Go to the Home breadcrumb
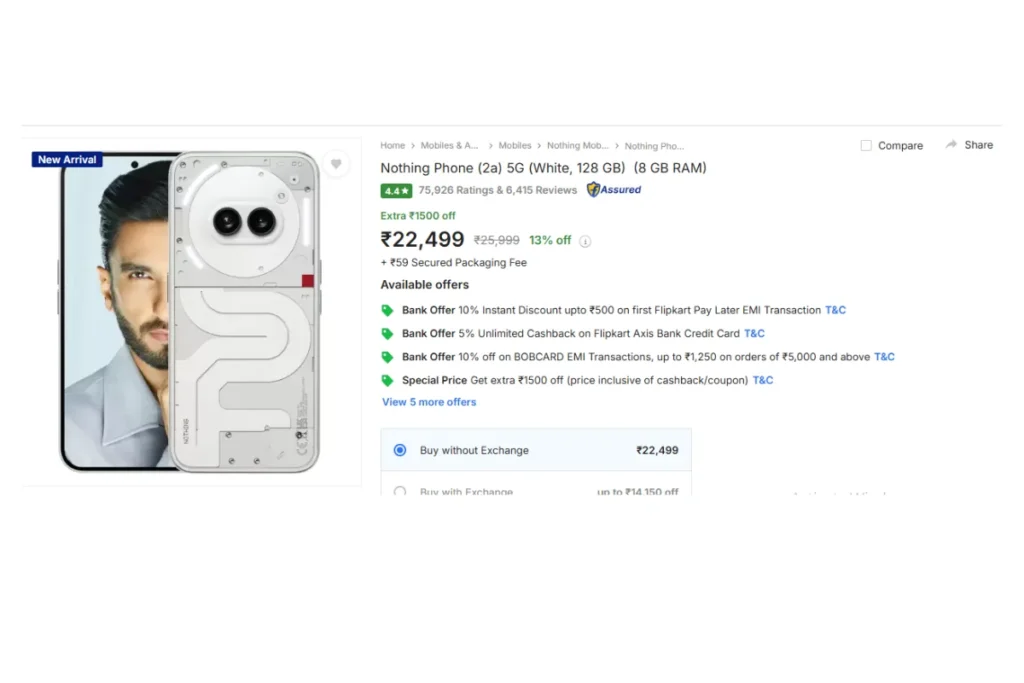1024x683 pixels. (392, 146)
